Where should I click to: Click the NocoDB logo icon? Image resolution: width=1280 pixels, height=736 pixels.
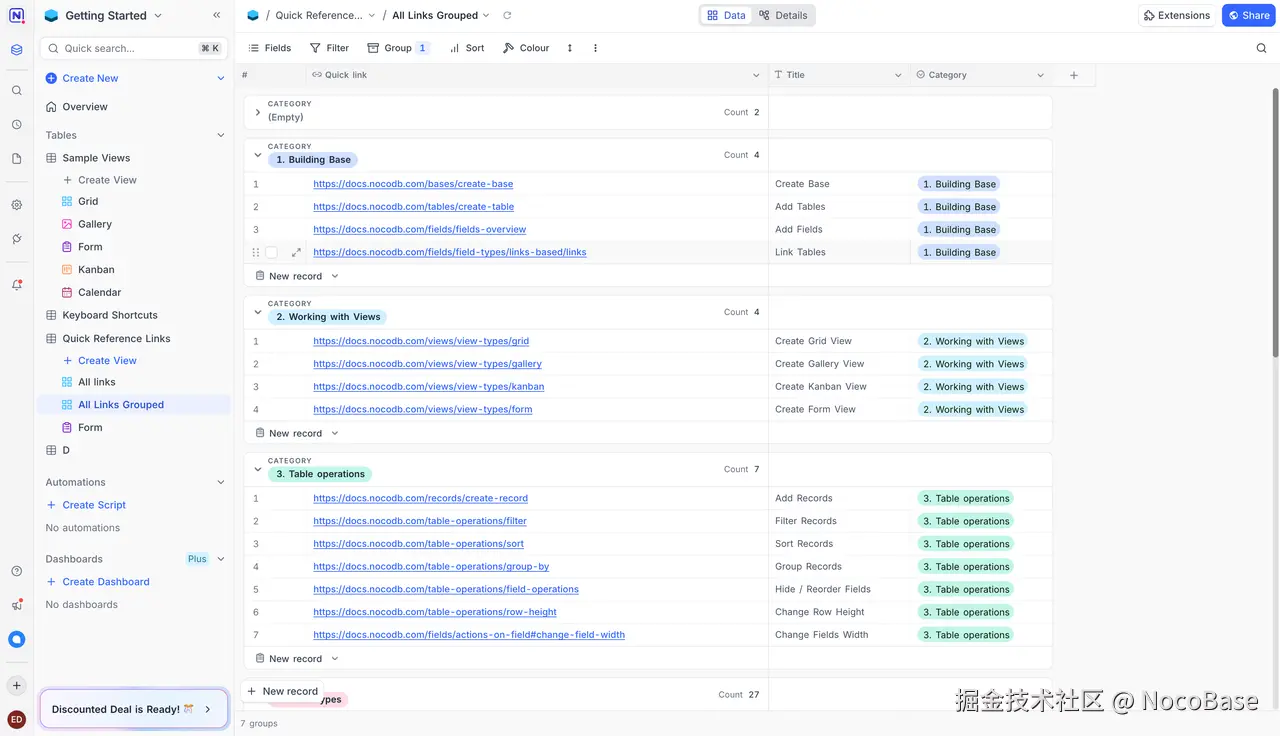tap(16, 15)
